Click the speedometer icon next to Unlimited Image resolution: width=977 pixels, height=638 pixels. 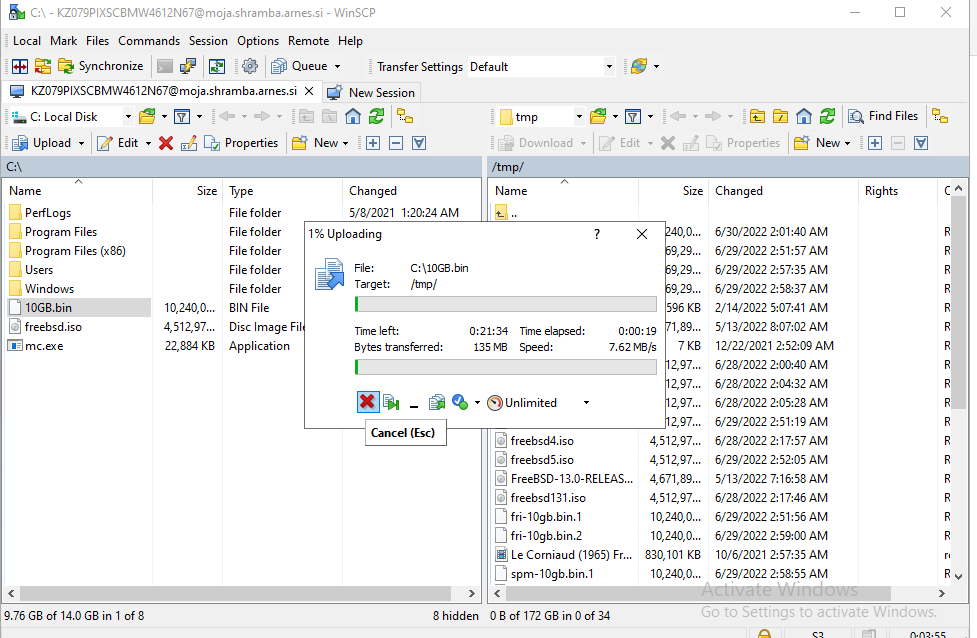click(x=493, y=401)
